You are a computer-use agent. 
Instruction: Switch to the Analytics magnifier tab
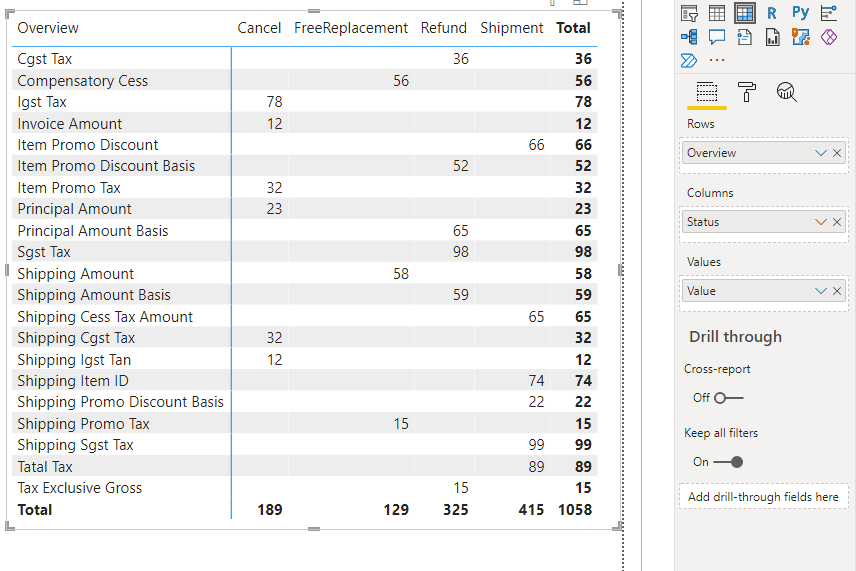point(786,92)
